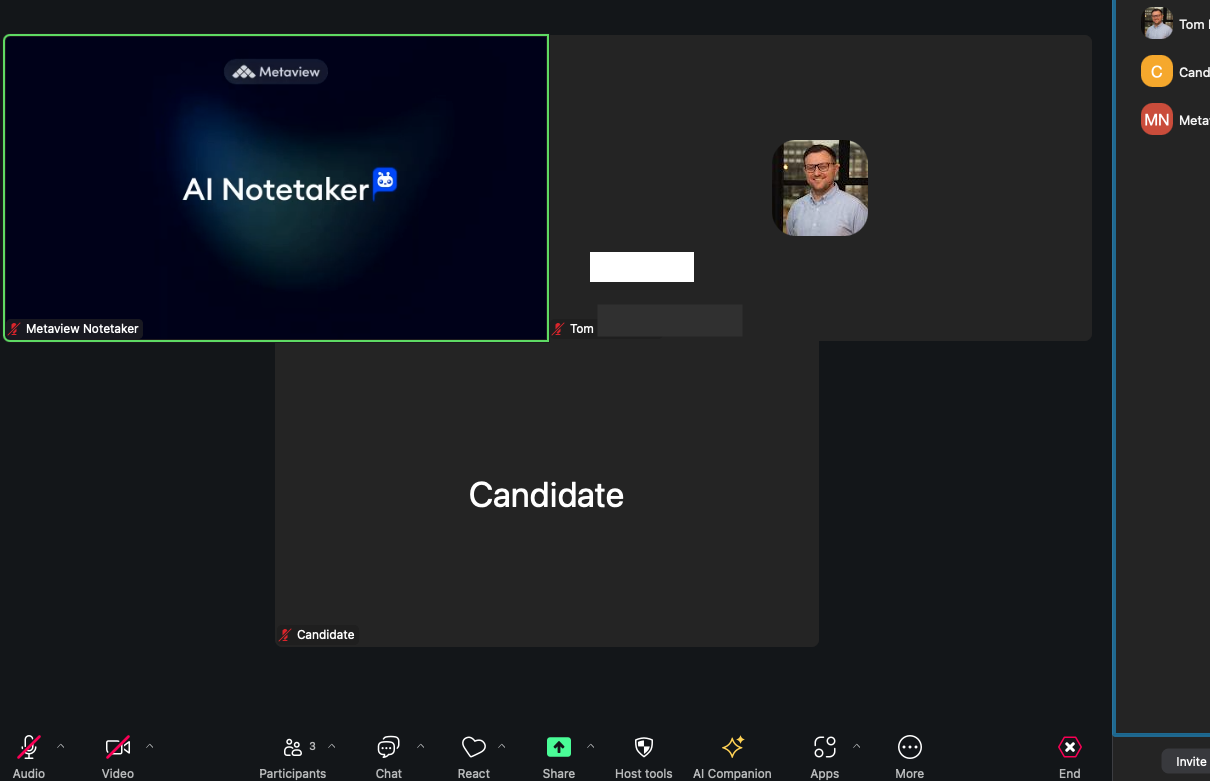1210x781 pixels.
Task: Expand audio options caret next to Audio
Action: coord(61,746)
